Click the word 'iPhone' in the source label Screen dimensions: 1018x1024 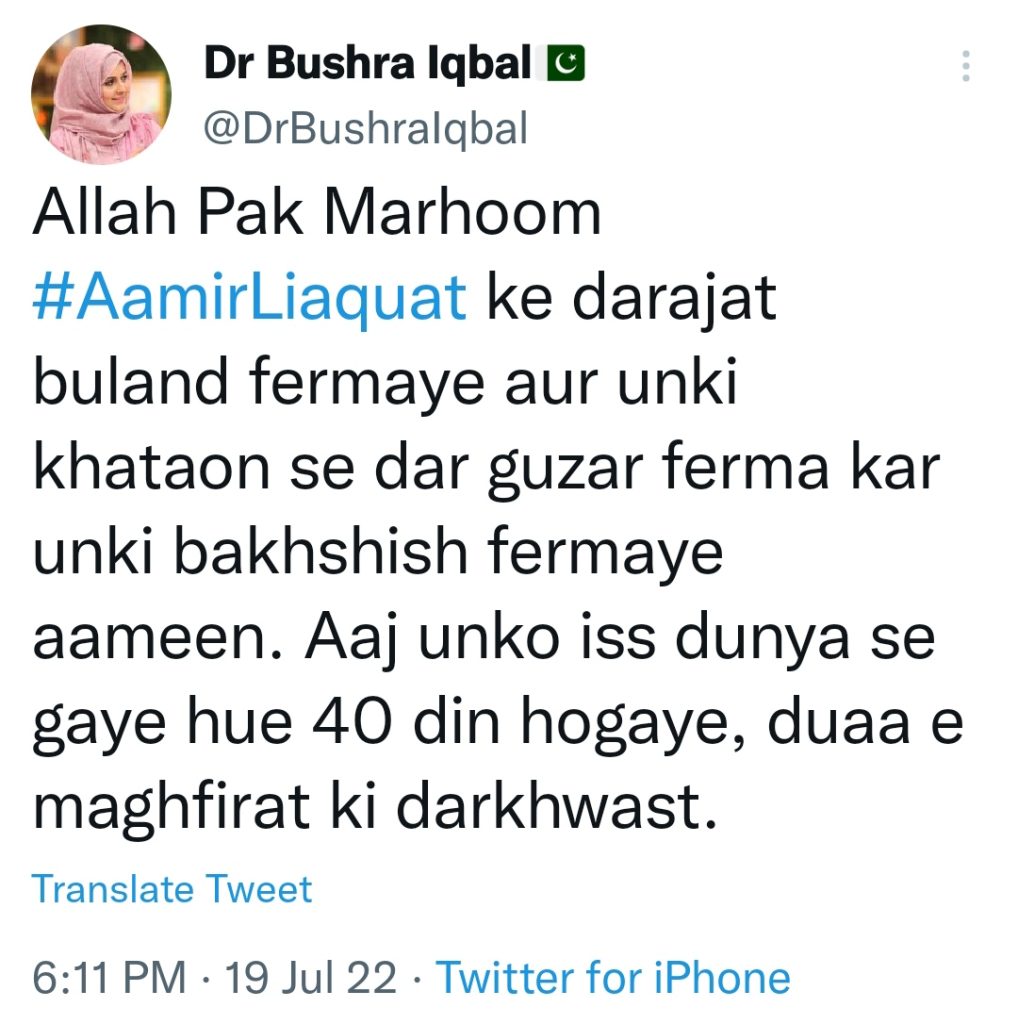point(722,978)
